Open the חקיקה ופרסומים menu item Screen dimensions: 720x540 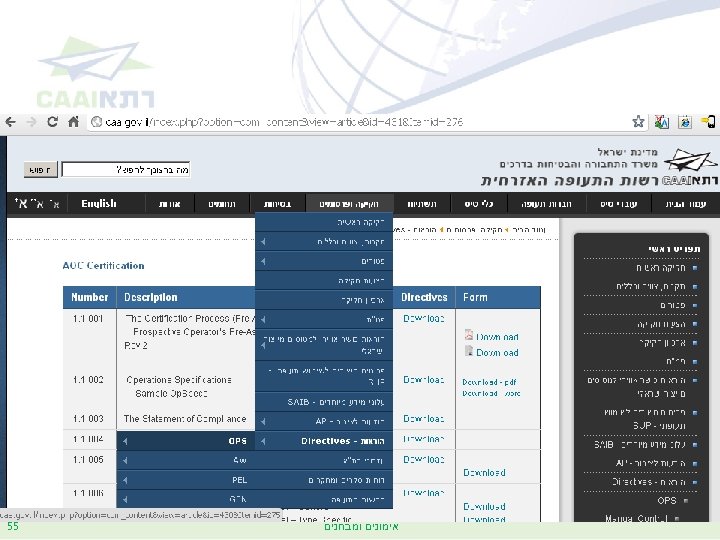tap(349, 204)
